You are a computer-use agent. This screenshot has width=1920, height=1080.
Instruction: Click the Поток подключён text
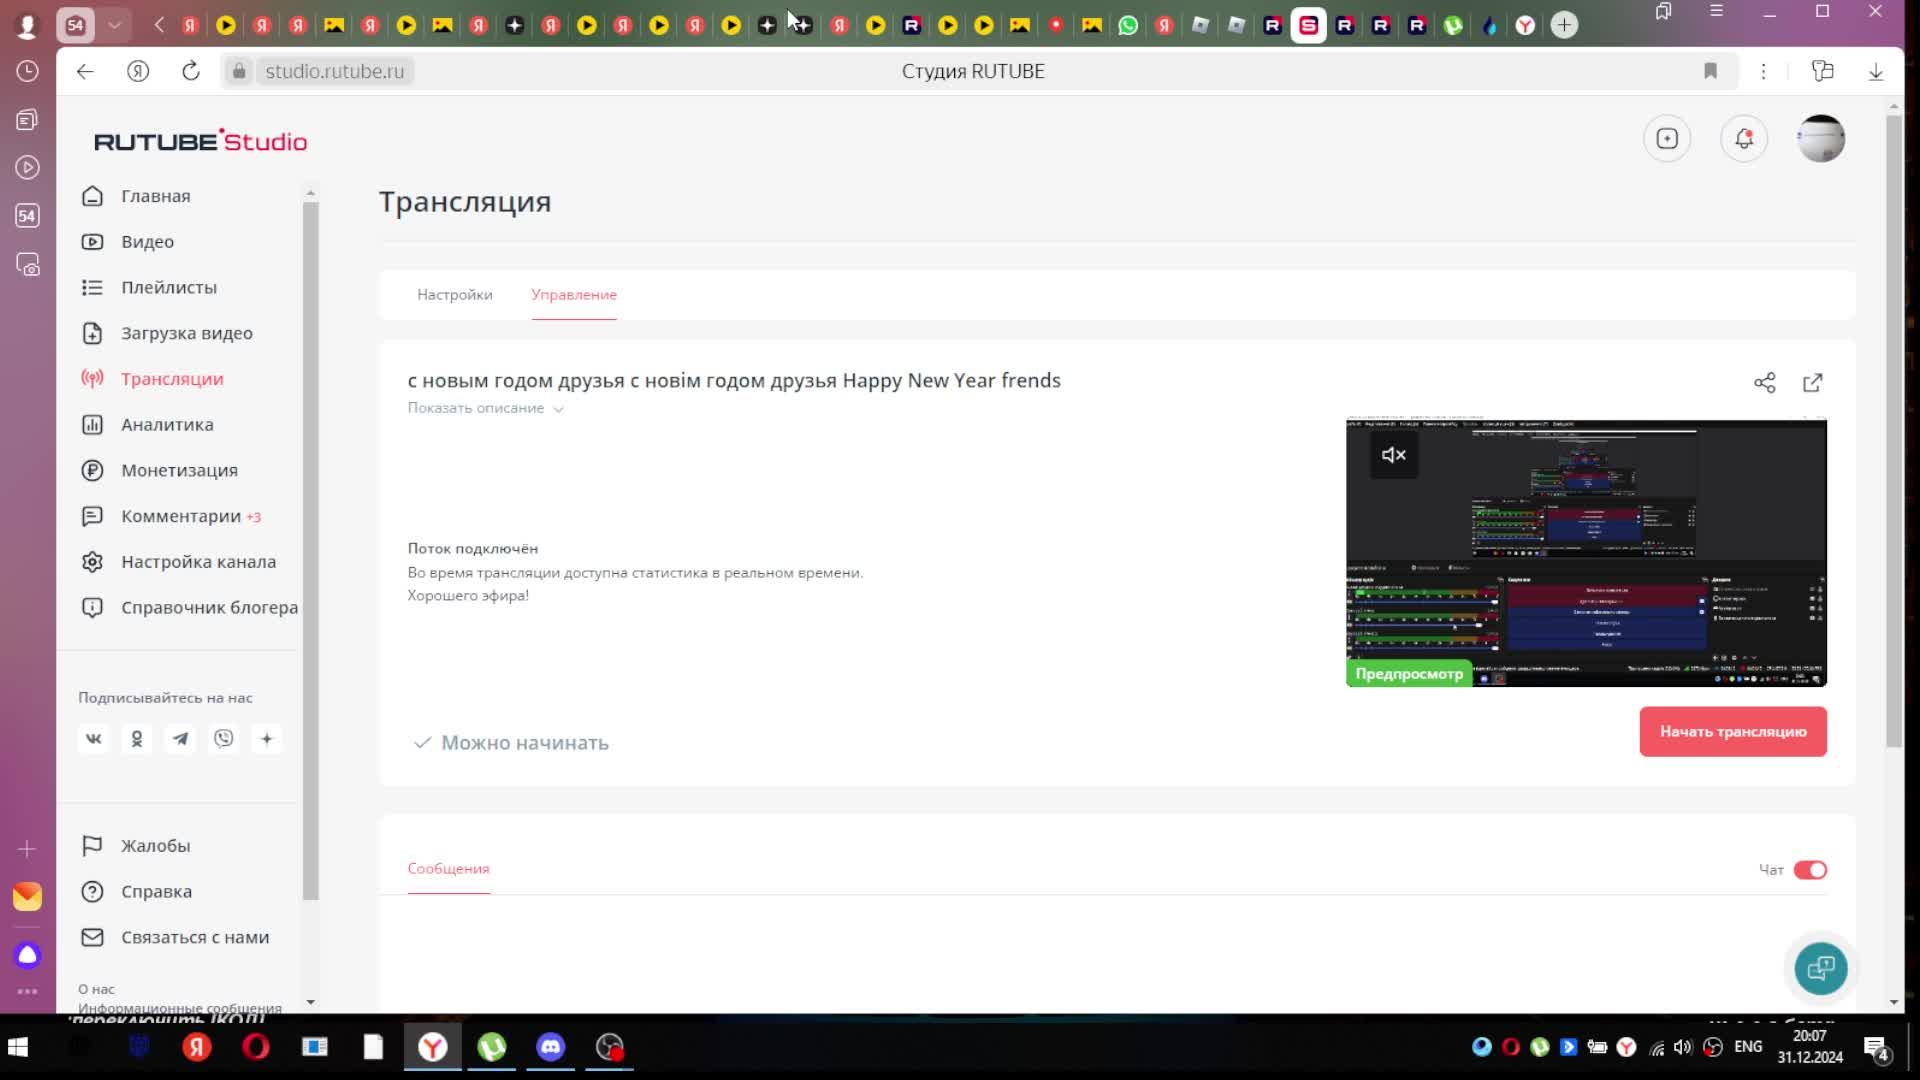[473, 548]
